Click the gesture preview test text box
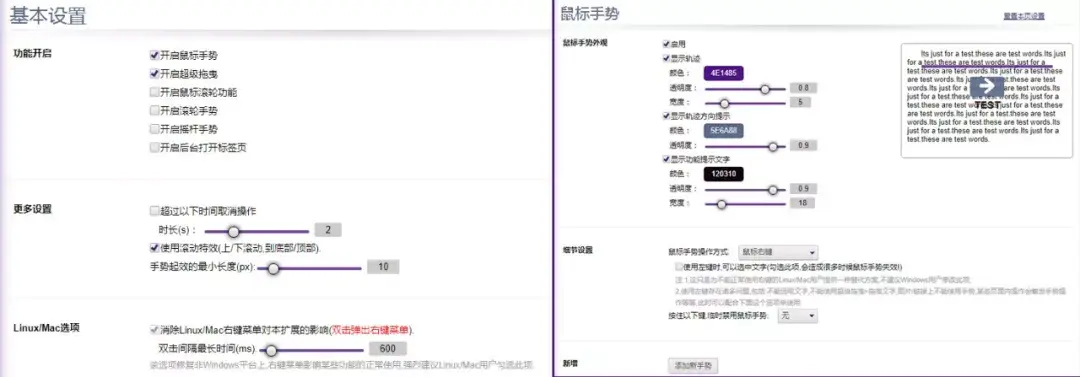This screenshot has width=1080, height=377. (x=987, y=100)
